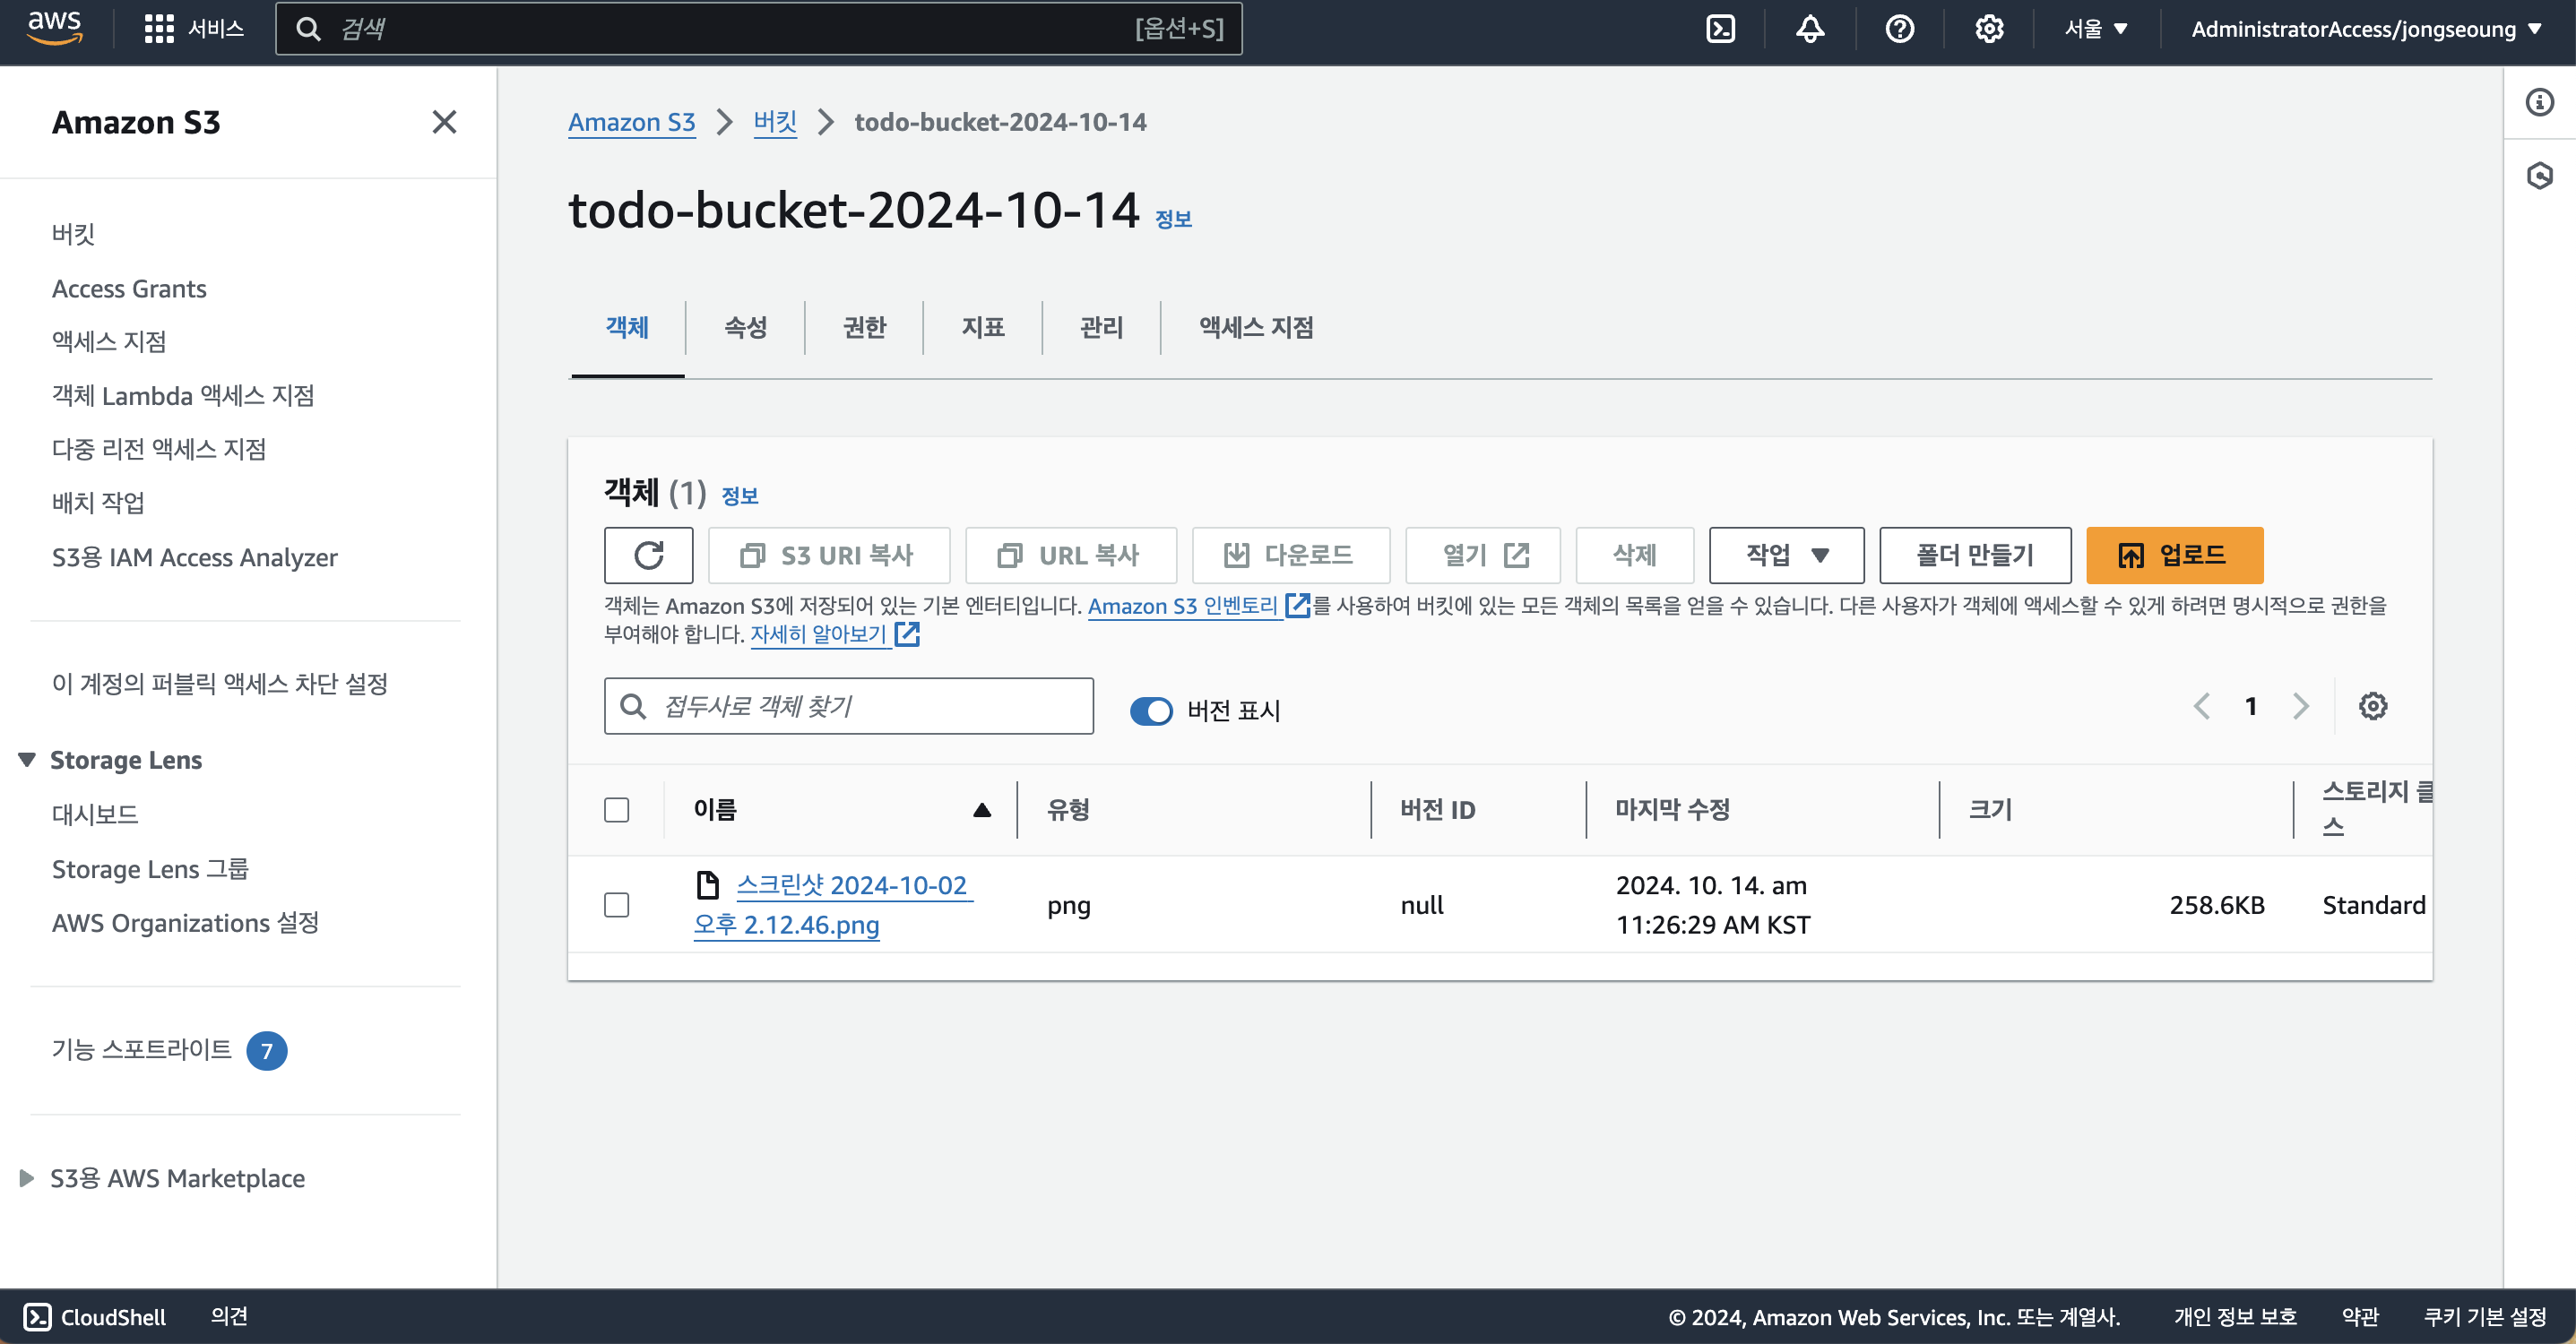Switch to the 권한 tab
Viewport: 2576px width, 1344px height.
tap(864, 327)
